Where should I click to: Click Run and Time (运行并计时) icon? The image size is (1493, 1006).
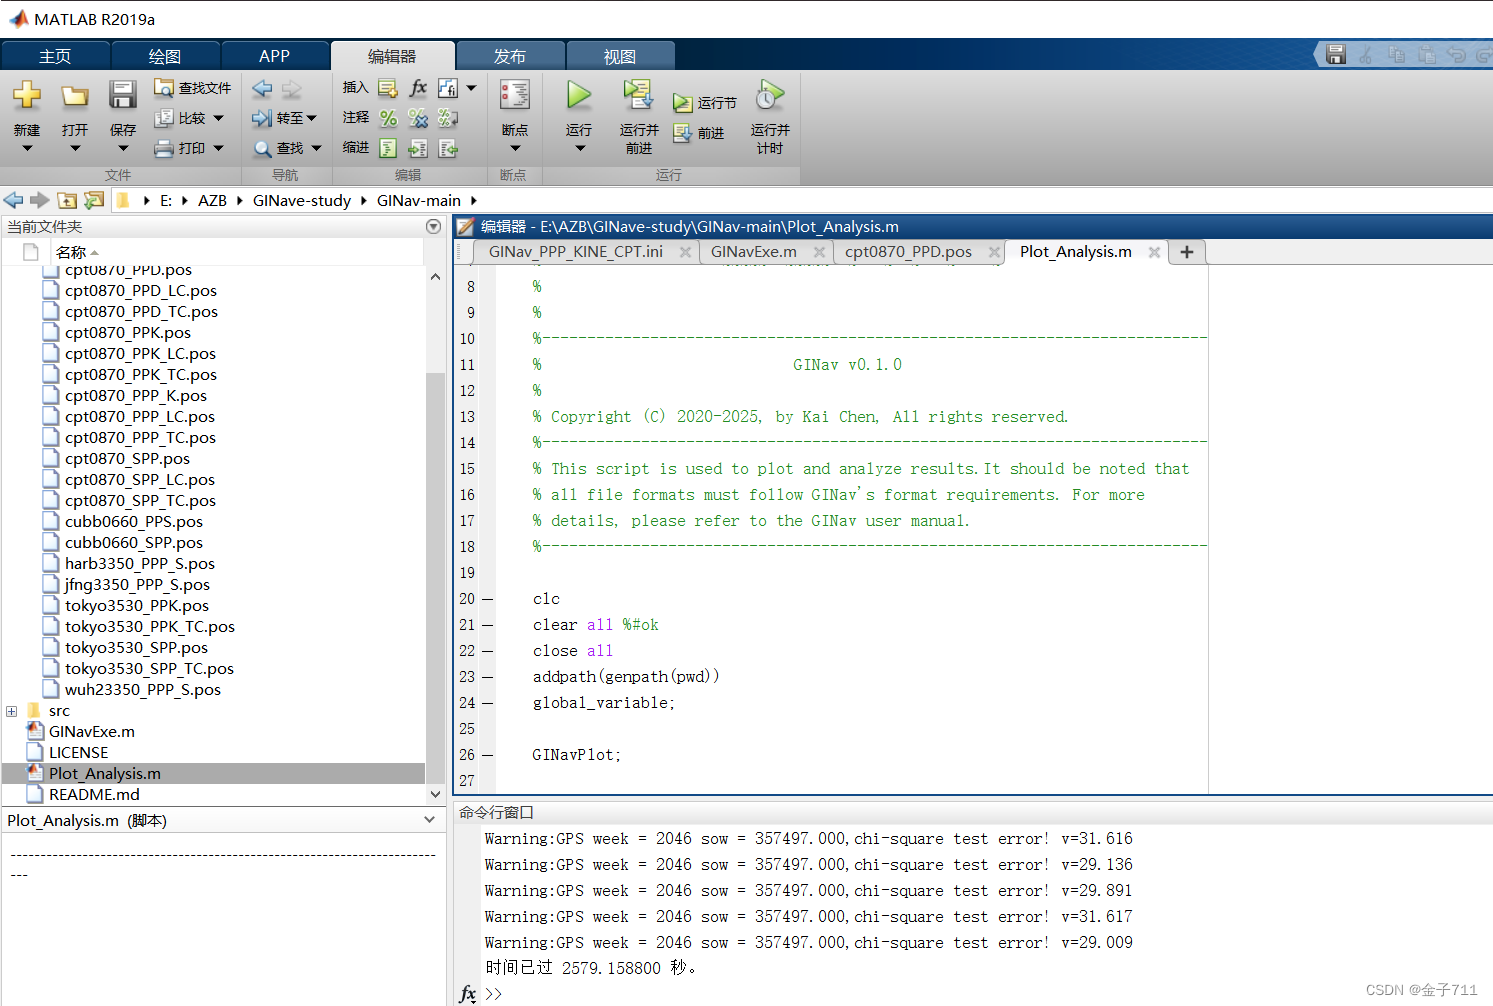[x=770, y=96]
